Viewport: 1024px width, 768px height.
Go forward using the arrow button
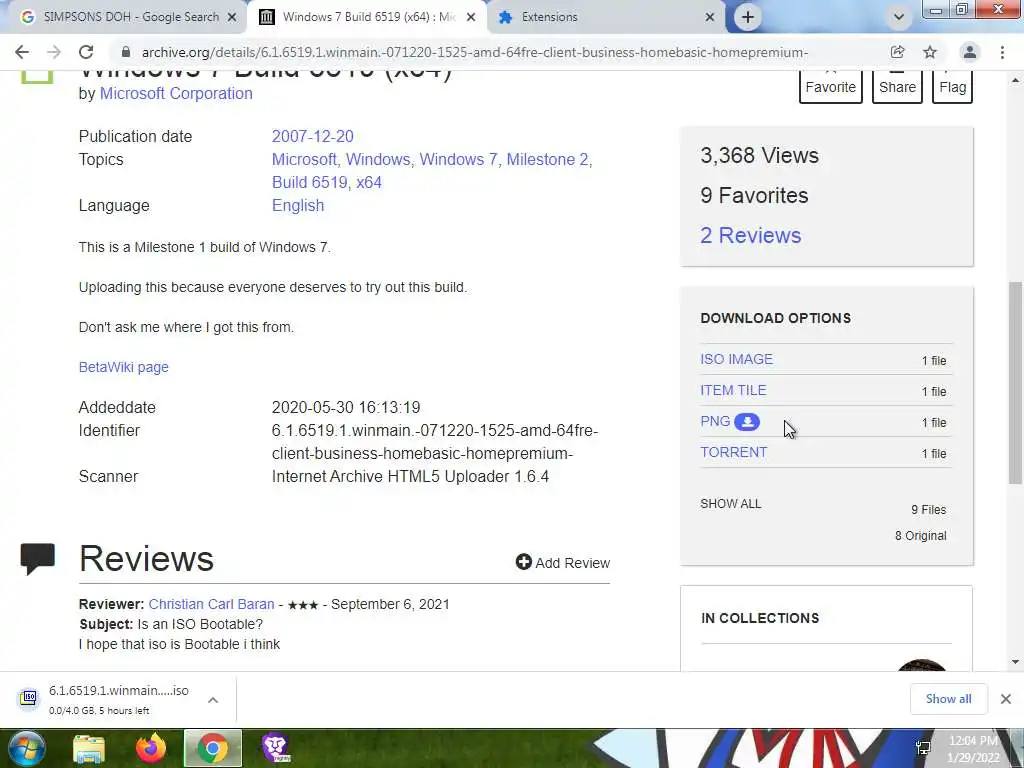click(54, 52)
